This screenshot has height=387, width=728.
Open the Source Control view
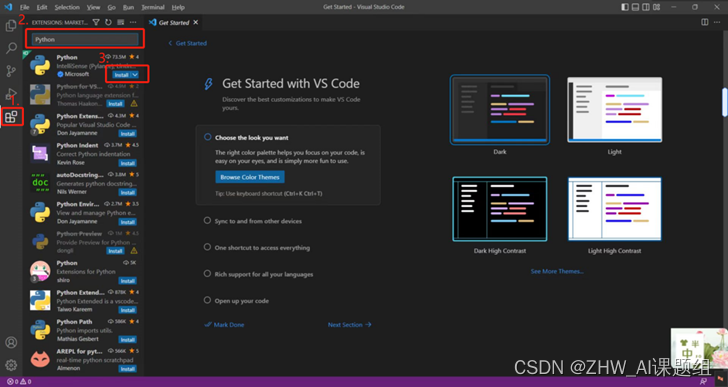[x=11, y=71]
